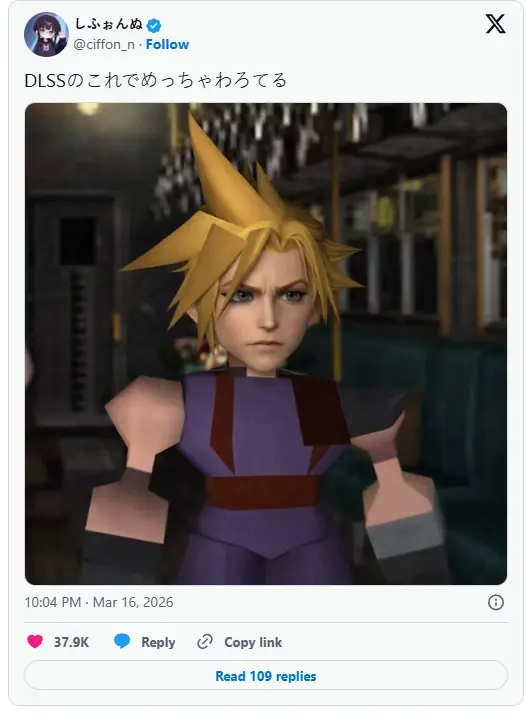
Task: Click the chain link icon beside Copy link
Action: click(x=205, y=642)
